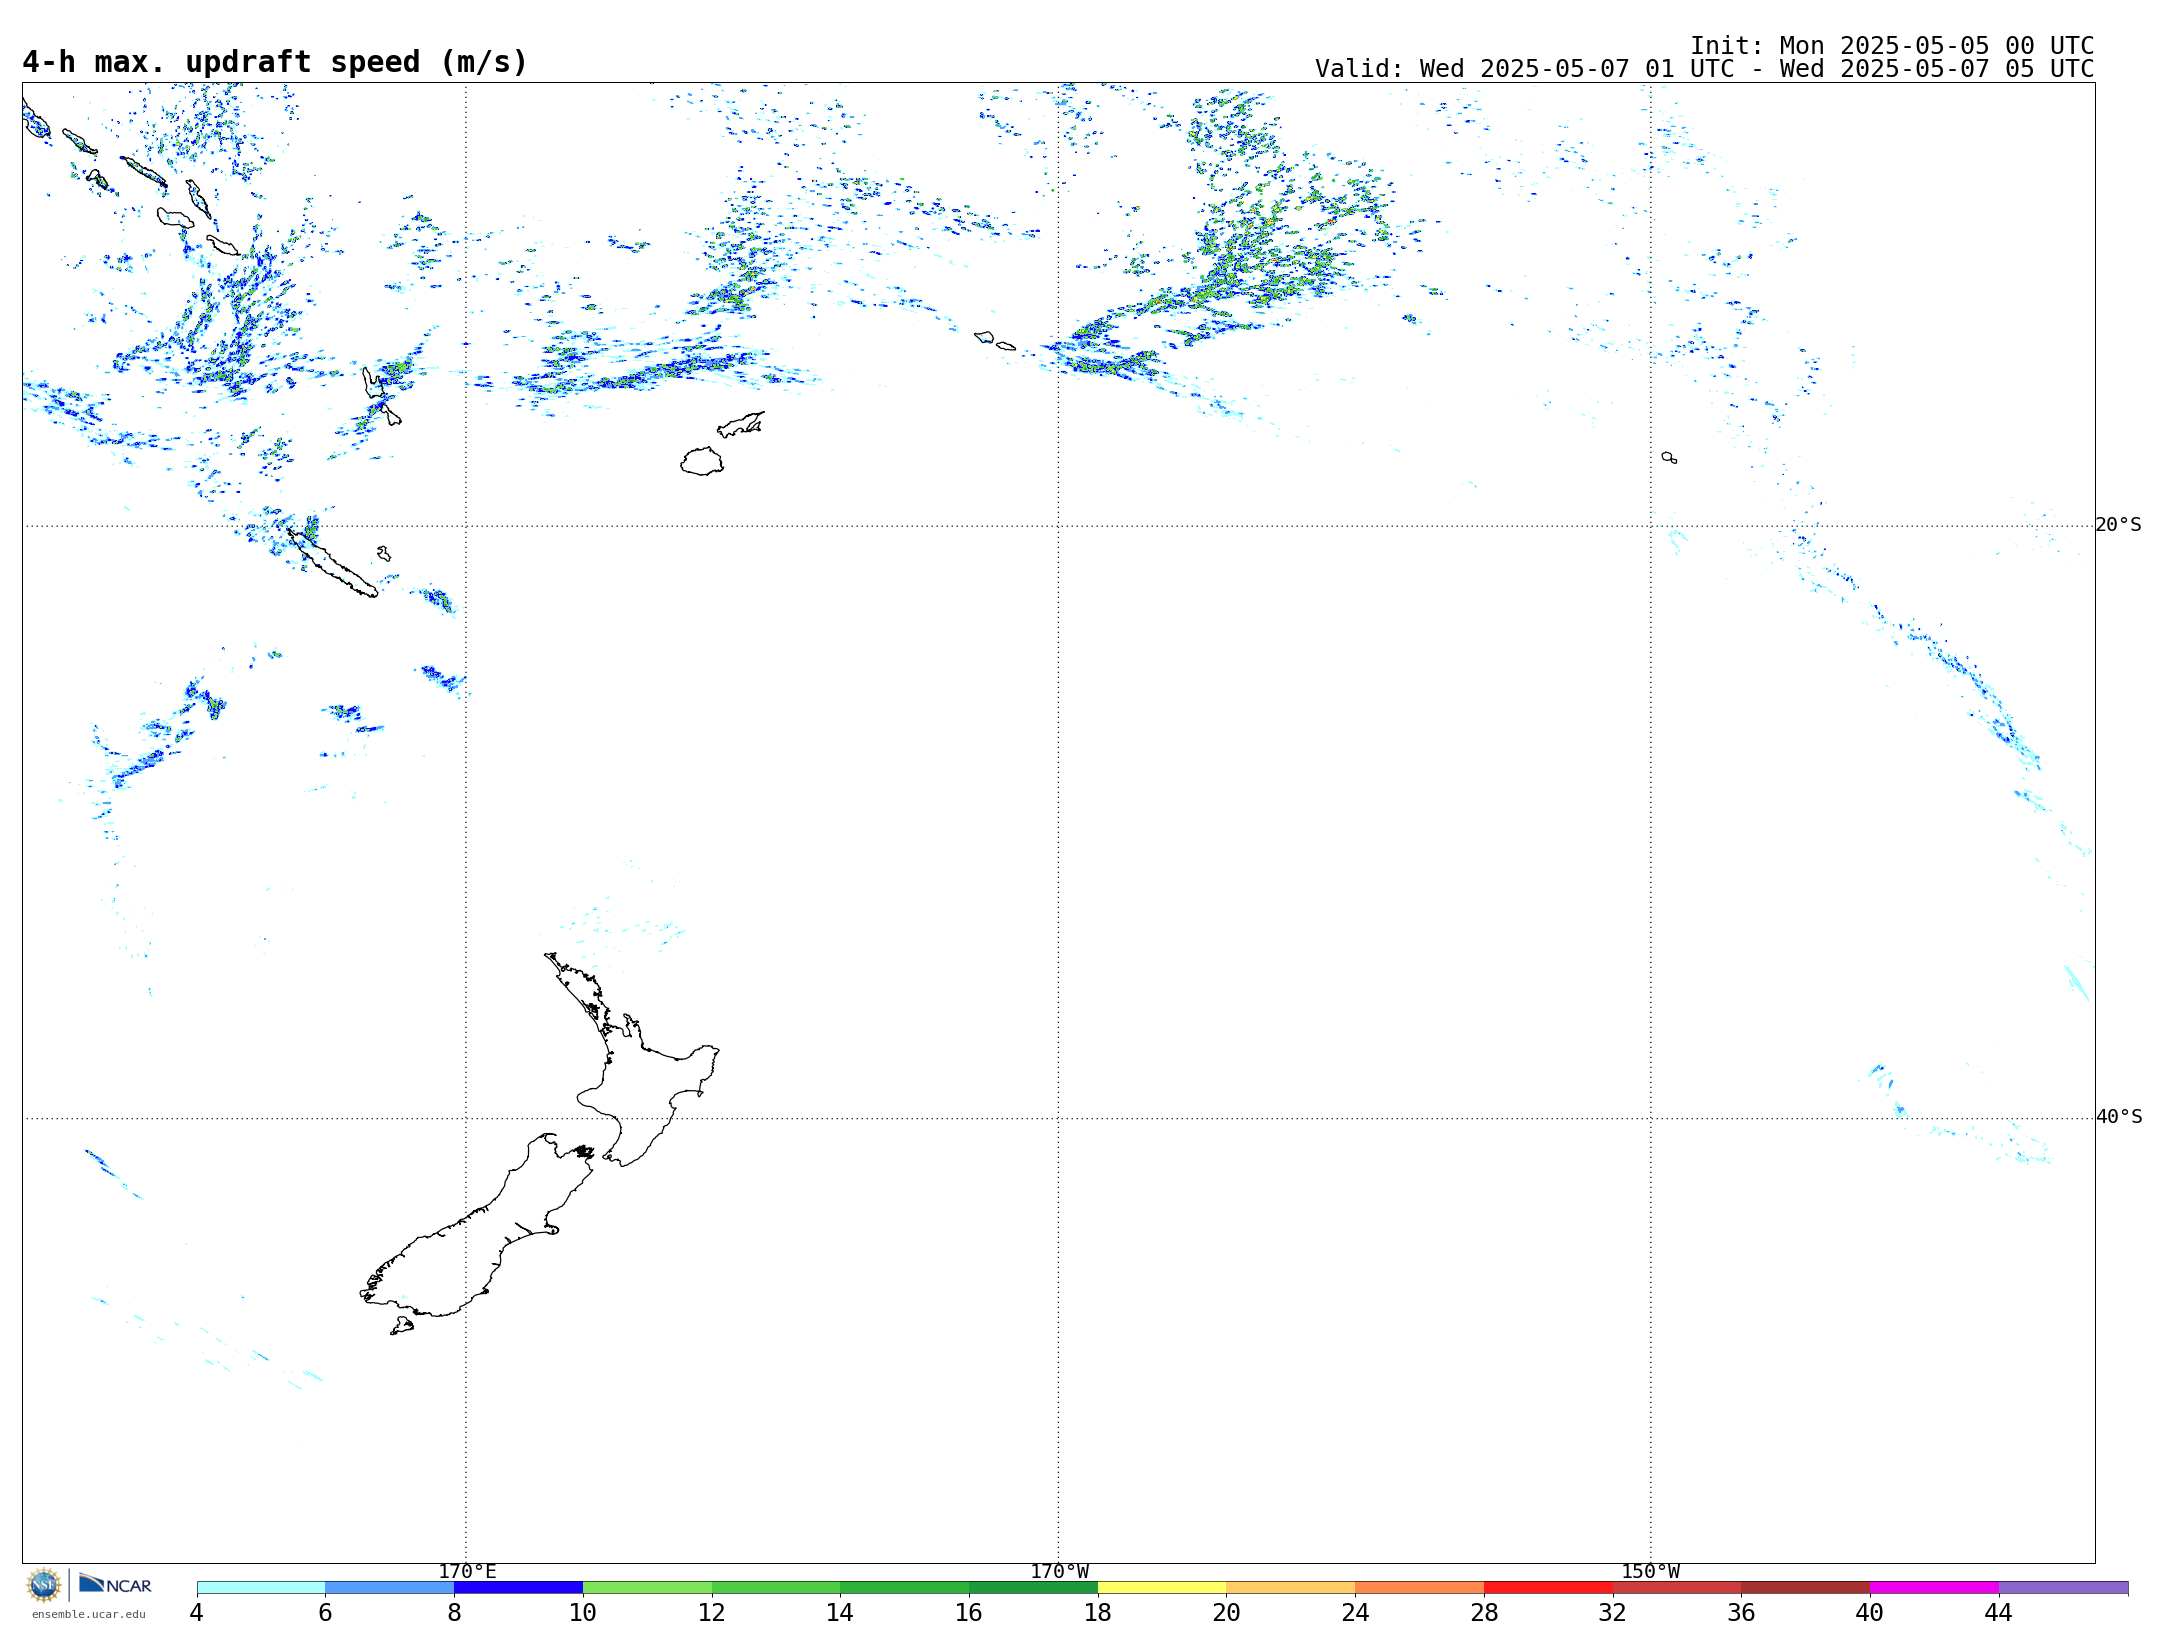
Task: Click the colorbar tick label 10
Action: click(583, 1612)
